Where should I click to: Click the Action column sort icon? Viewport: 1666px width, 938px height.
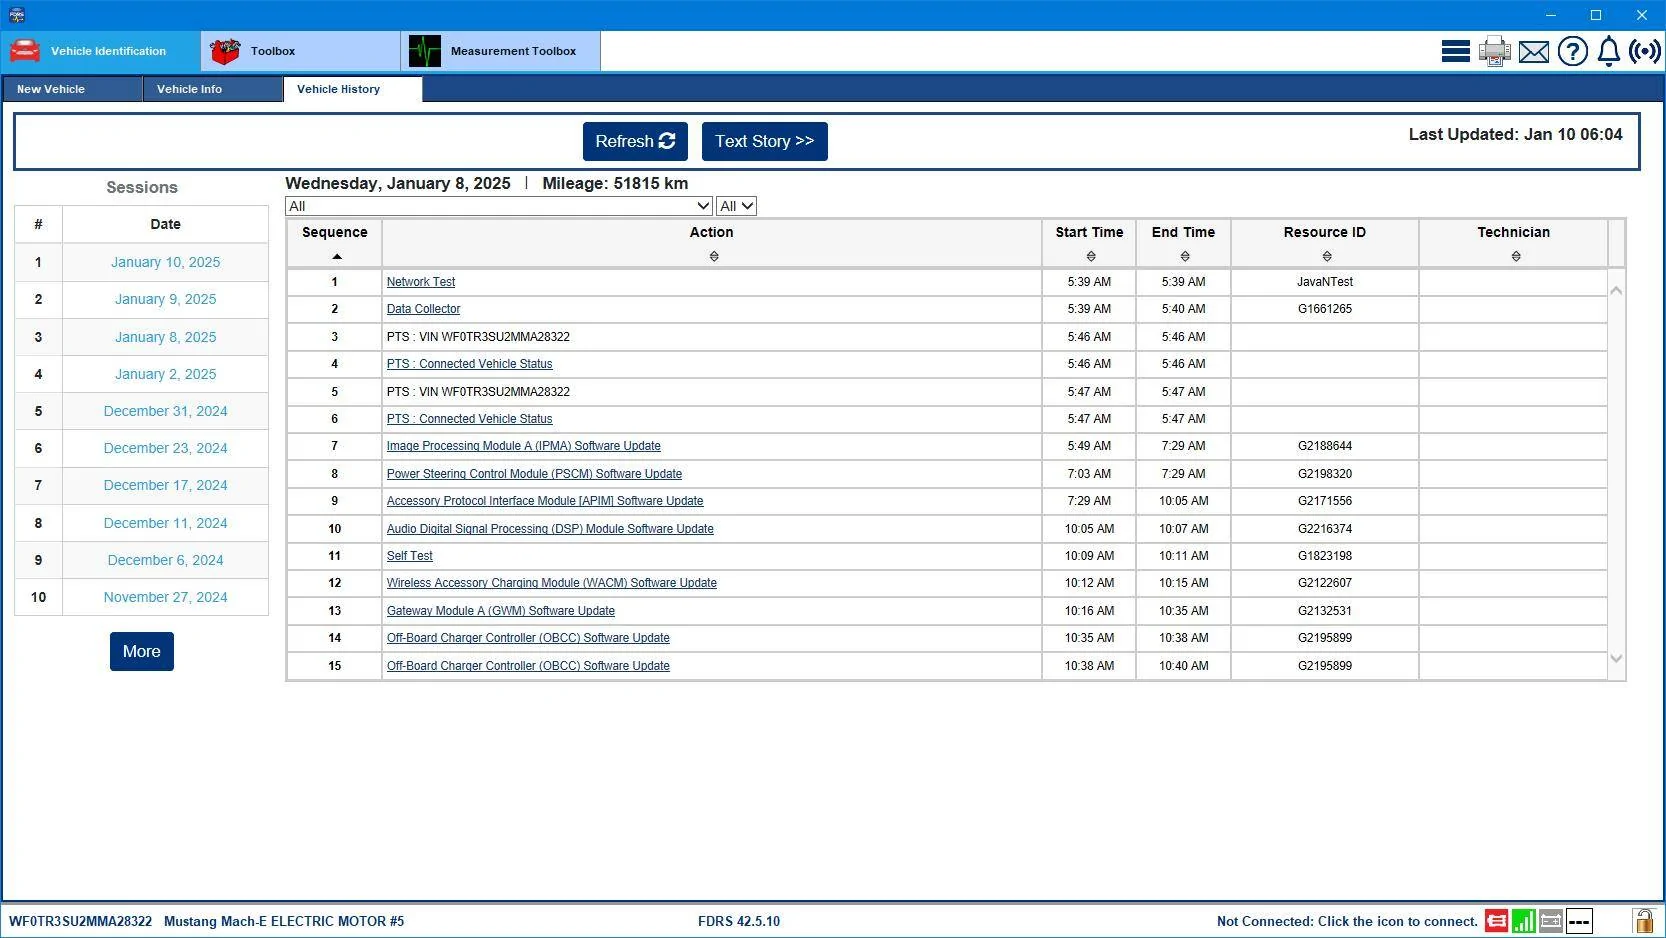point(714,257)
